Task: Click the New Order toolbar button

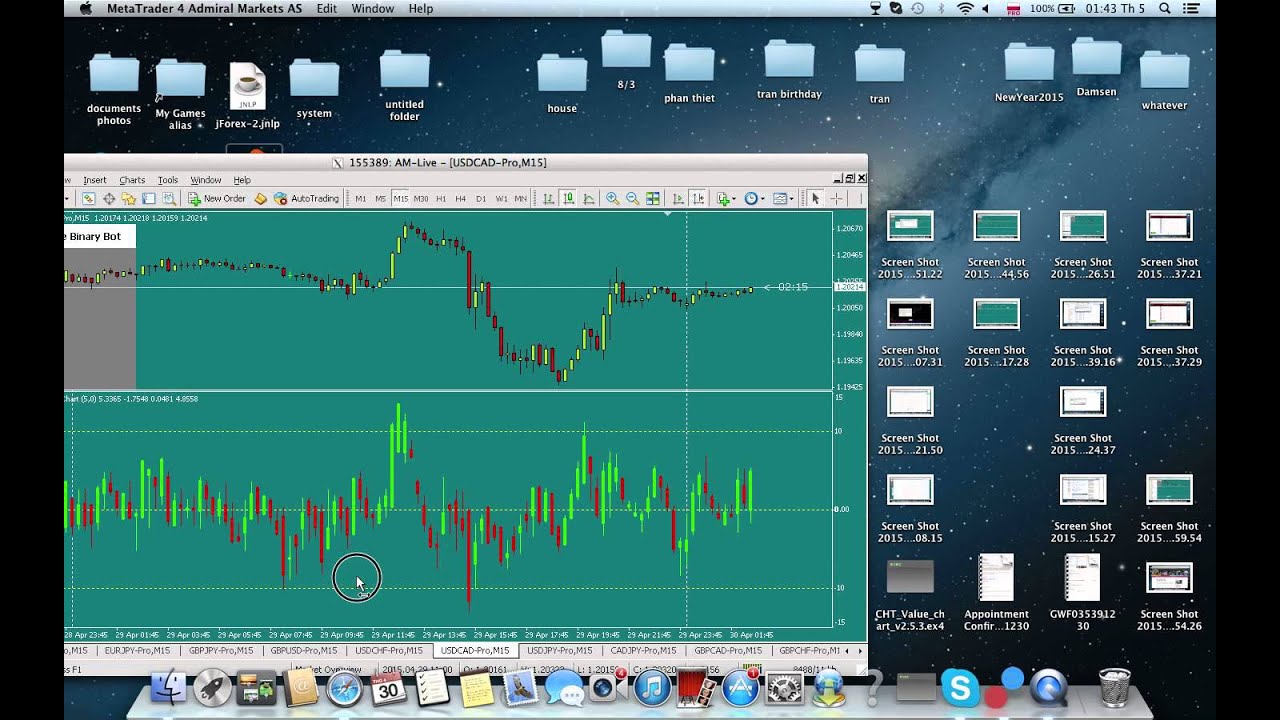Action: tap(217, 199)
